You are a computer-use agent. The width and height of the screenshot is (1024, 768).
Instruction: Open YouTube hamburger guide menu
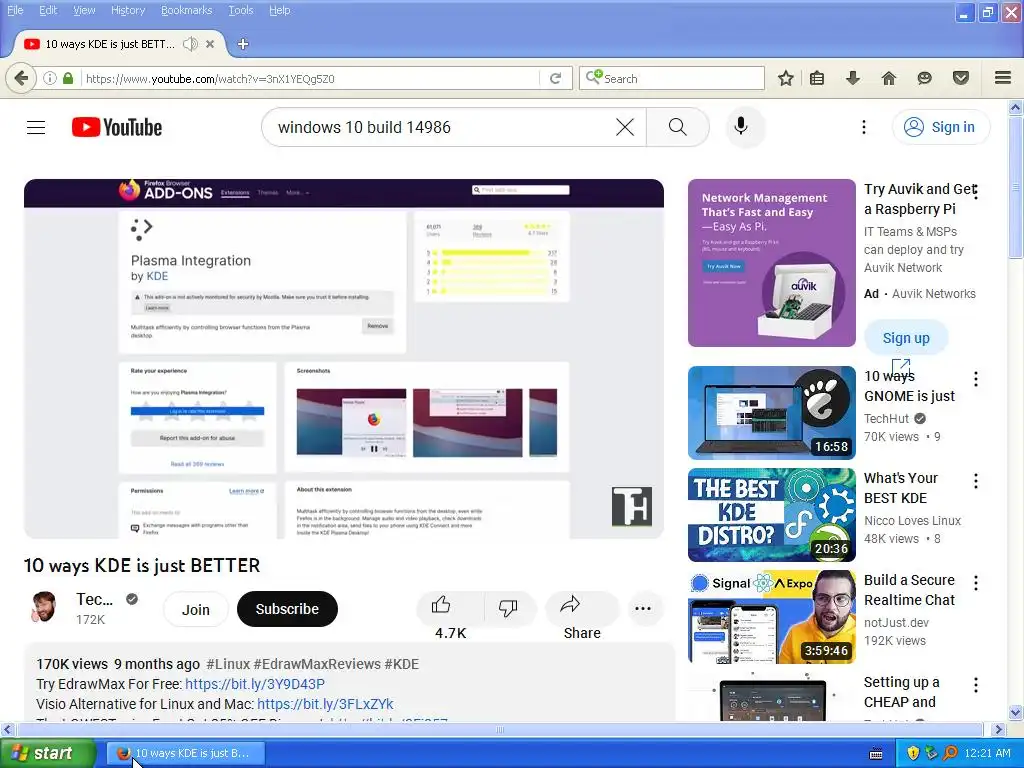point(36,127)
